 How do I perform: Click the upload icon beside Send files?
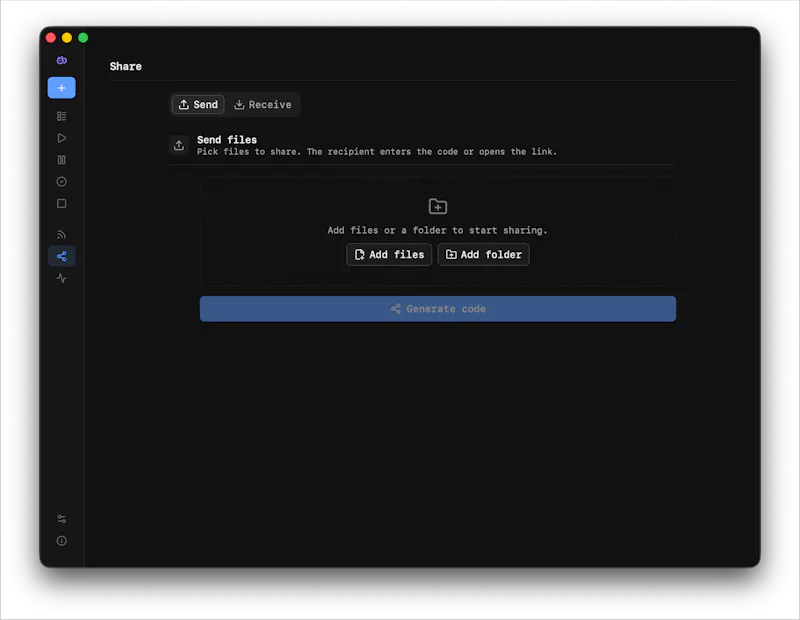pyautogui.click(x=179, y=145)
